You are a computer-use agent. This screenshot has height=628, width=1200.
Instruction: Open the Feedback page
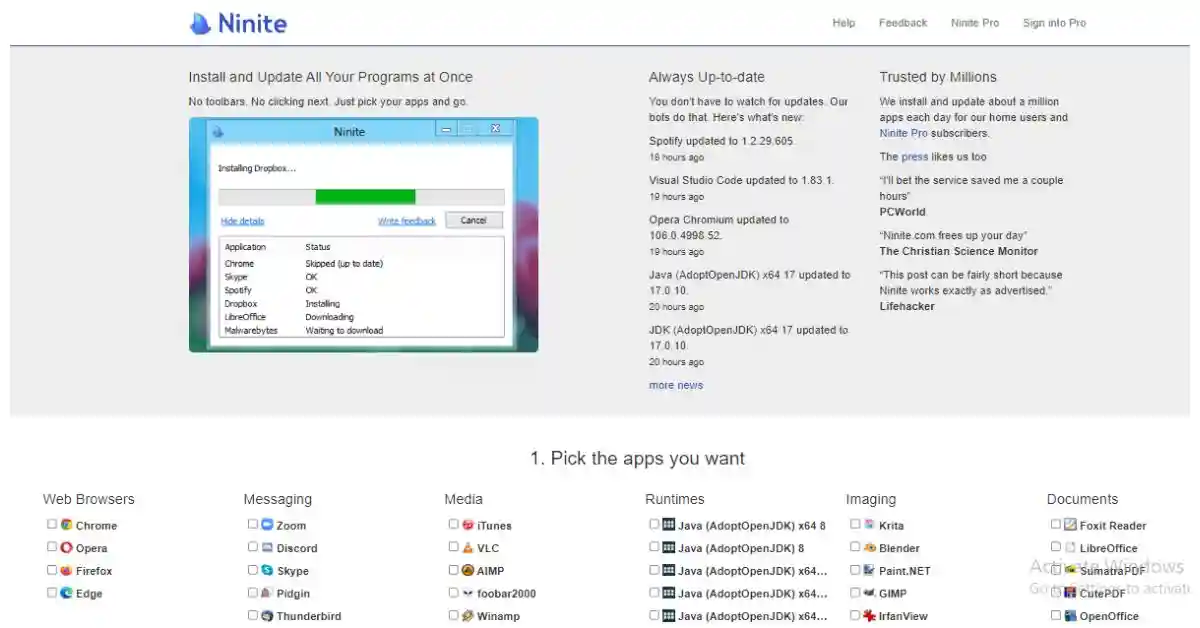click(903, 23)
